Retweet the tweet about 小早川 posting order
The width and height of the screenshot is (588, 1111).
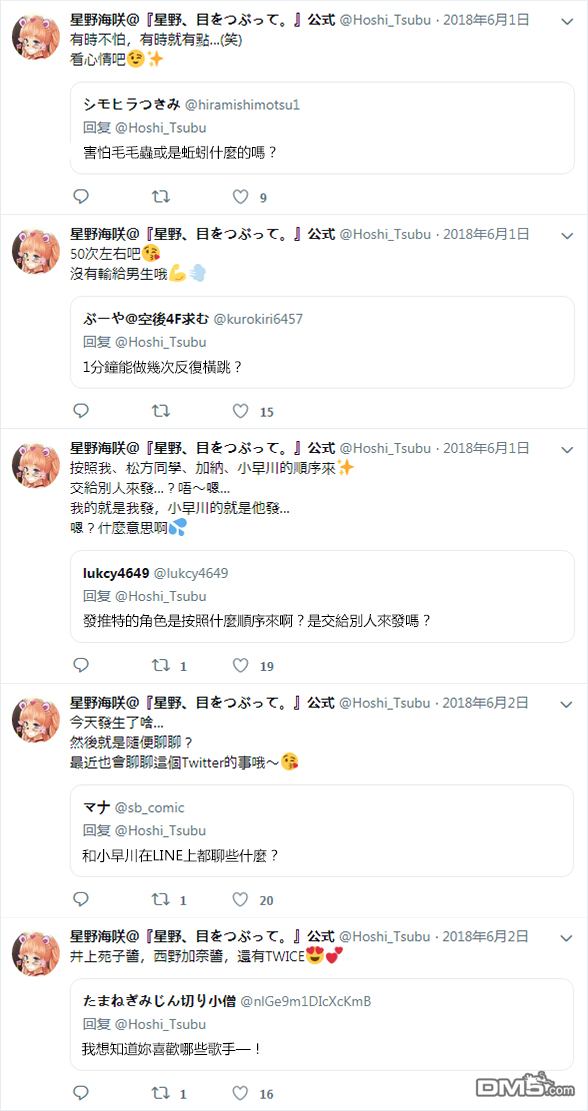(161, 665)
